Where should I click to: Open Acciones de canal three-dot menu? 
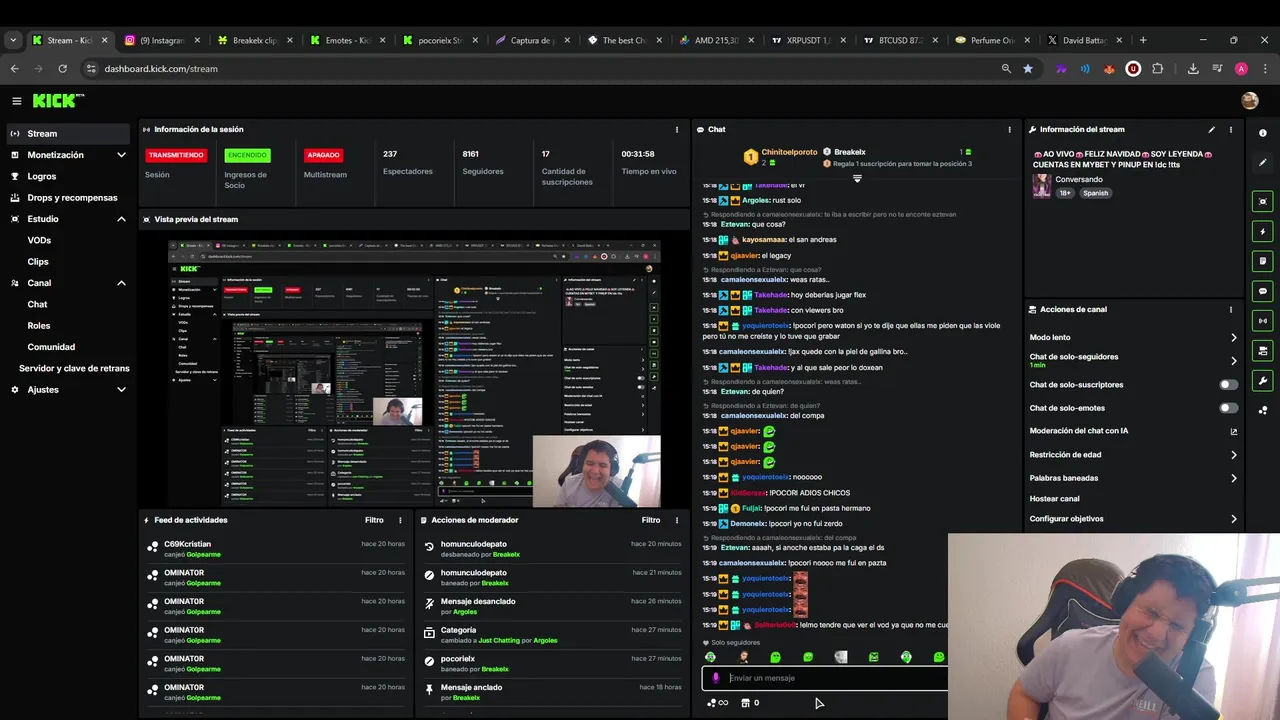coord(1231,310)
